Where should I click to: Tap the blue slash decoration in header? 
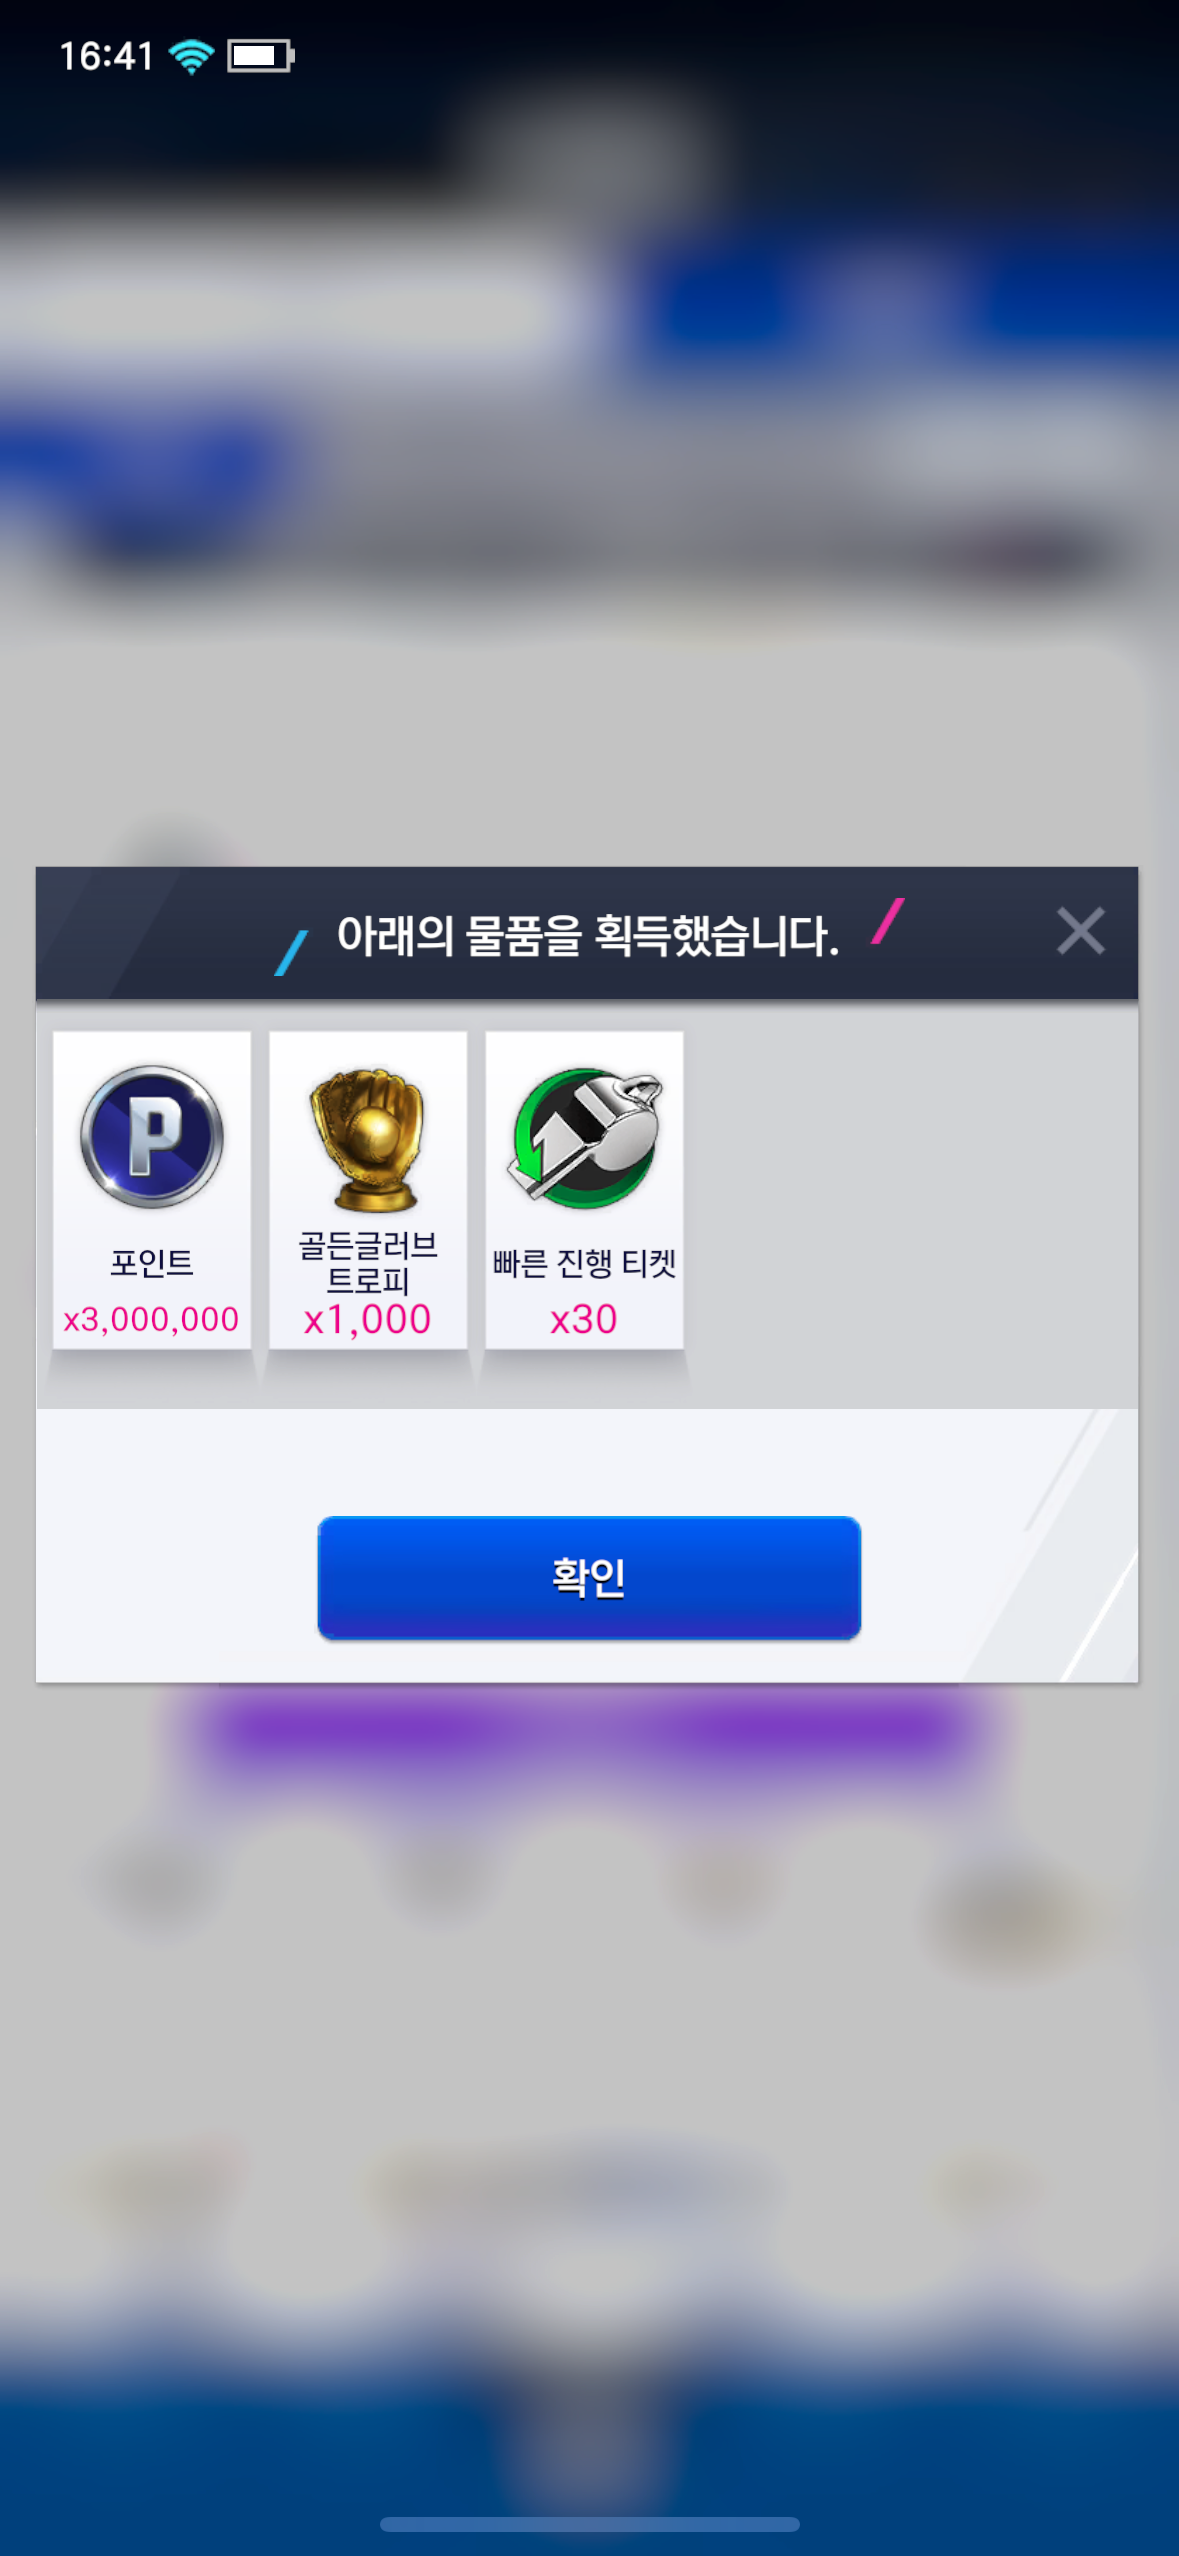coord(291,952)
